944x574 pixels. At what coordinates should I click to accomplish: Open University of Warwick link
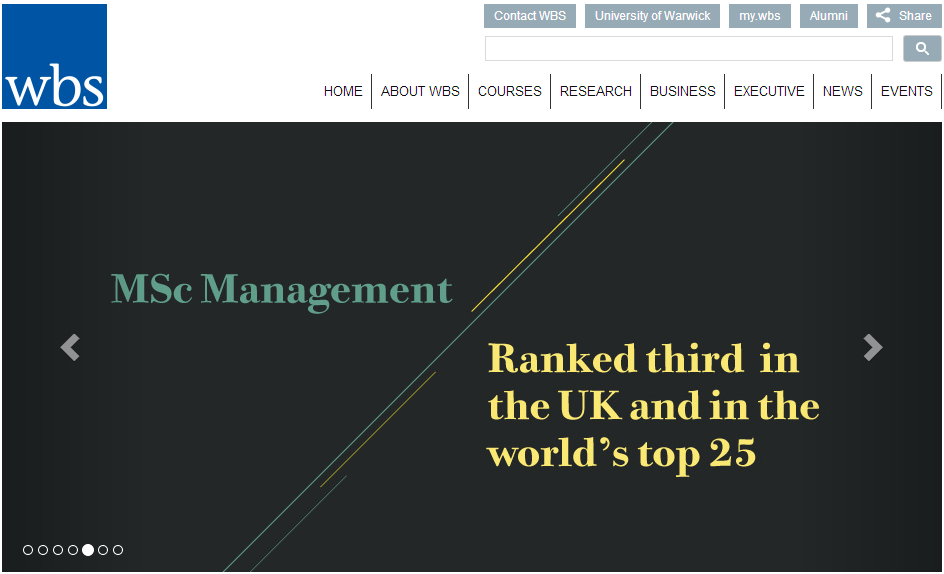coord(653,16)
